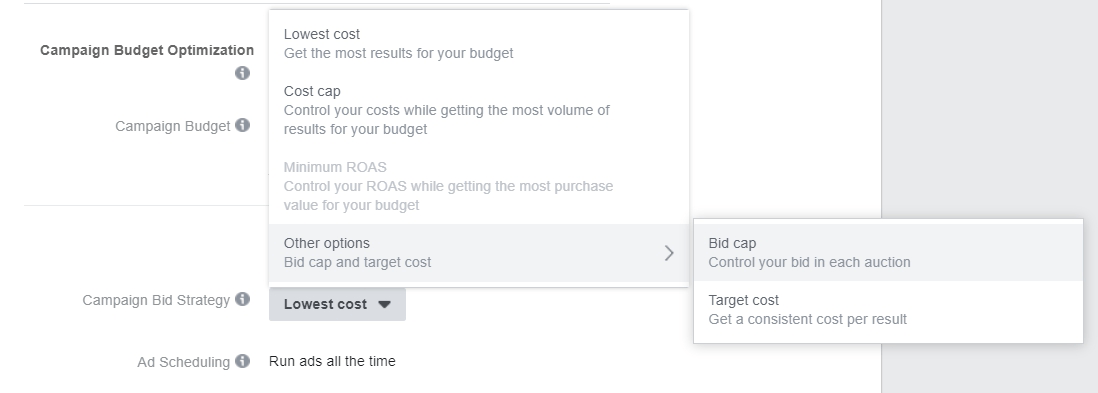Viewport: 1098px width, 393px height.
Task: Click the Ad Scheduling label
Action: [183, 362]
